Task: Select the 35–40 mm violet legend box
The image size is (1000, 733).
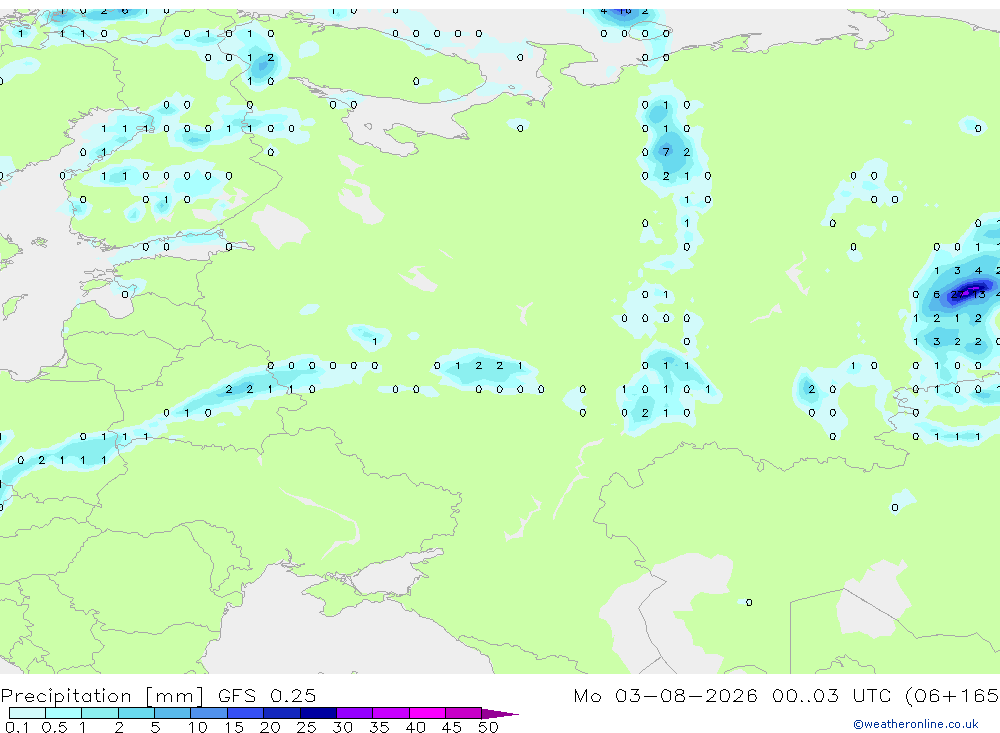Action: click(x=392, y=713)
